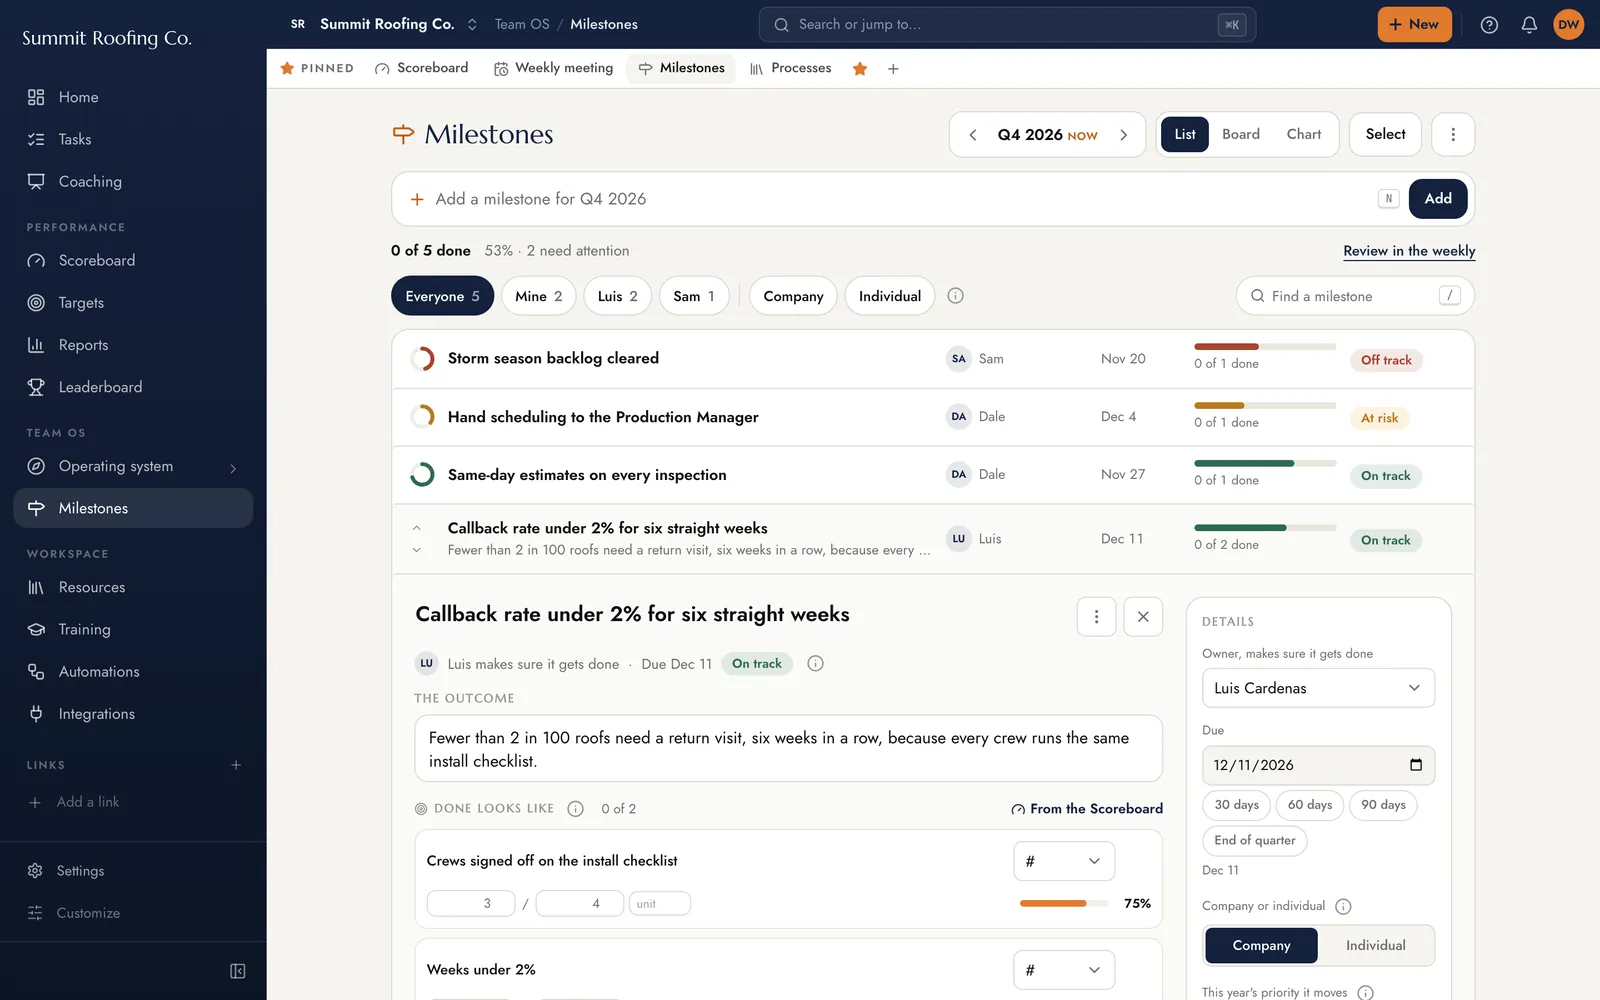Open the Callback rate detail kebab menu

pyautogui.click(x=1096, y=617)
